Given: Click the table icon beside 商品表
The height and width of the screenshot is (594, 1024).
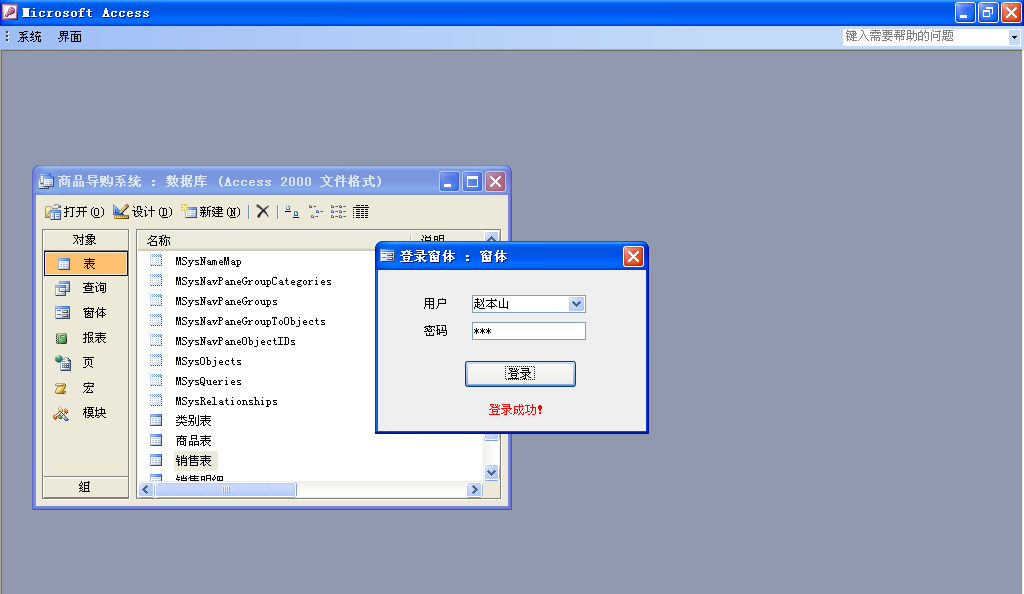Looking at the screenshot, I should coord(156,440).
